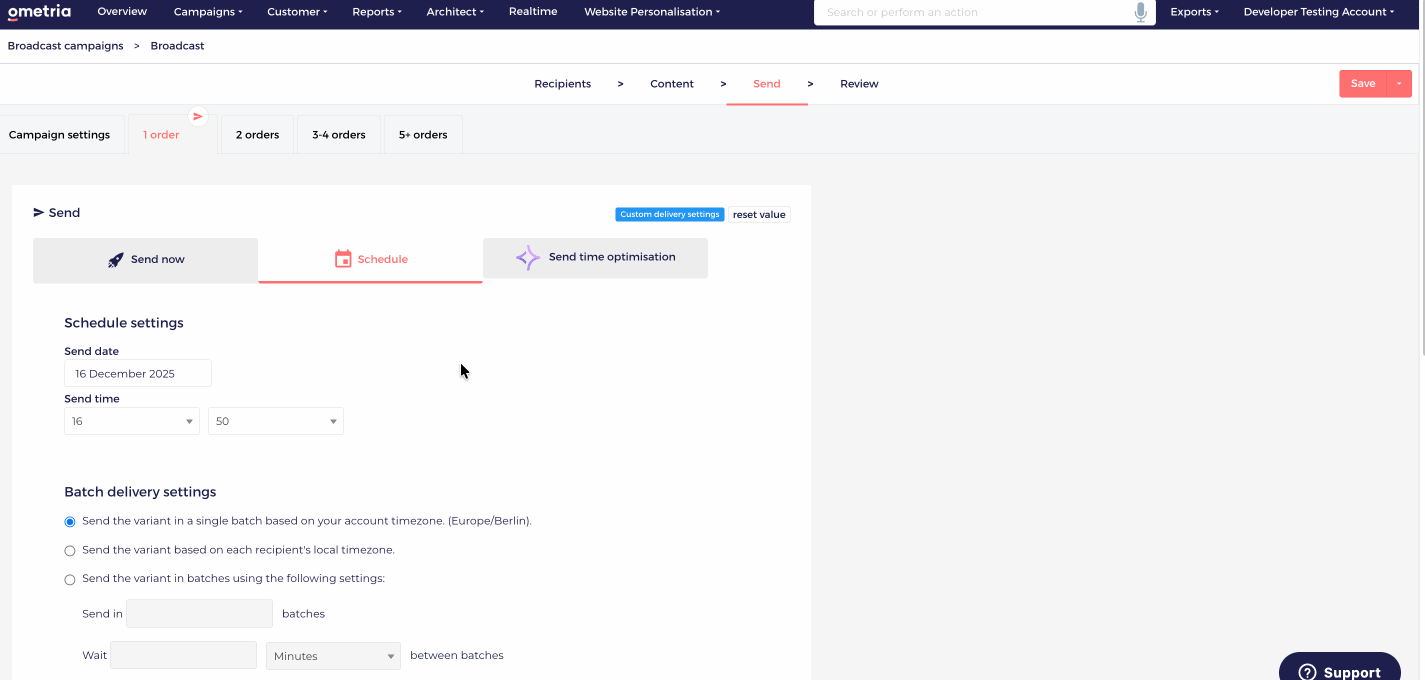Image resolution: width=1425 pixels, height=680 pixels.
Task: Click the Send section paper plane icon
Action: tap(39, 213)
